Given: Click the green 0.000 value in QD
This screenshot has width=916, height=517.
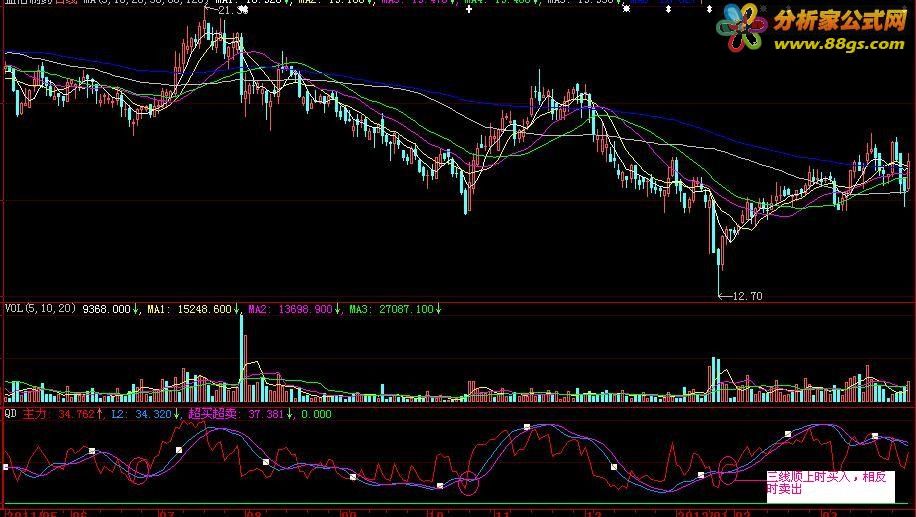Looking at the screenshot, I should pyautogui.click(x=316, y=414).
